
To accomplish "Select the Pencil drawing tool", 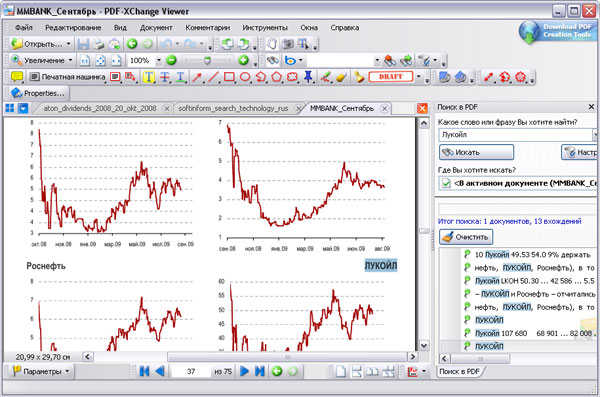I will (x=326, y=77).
